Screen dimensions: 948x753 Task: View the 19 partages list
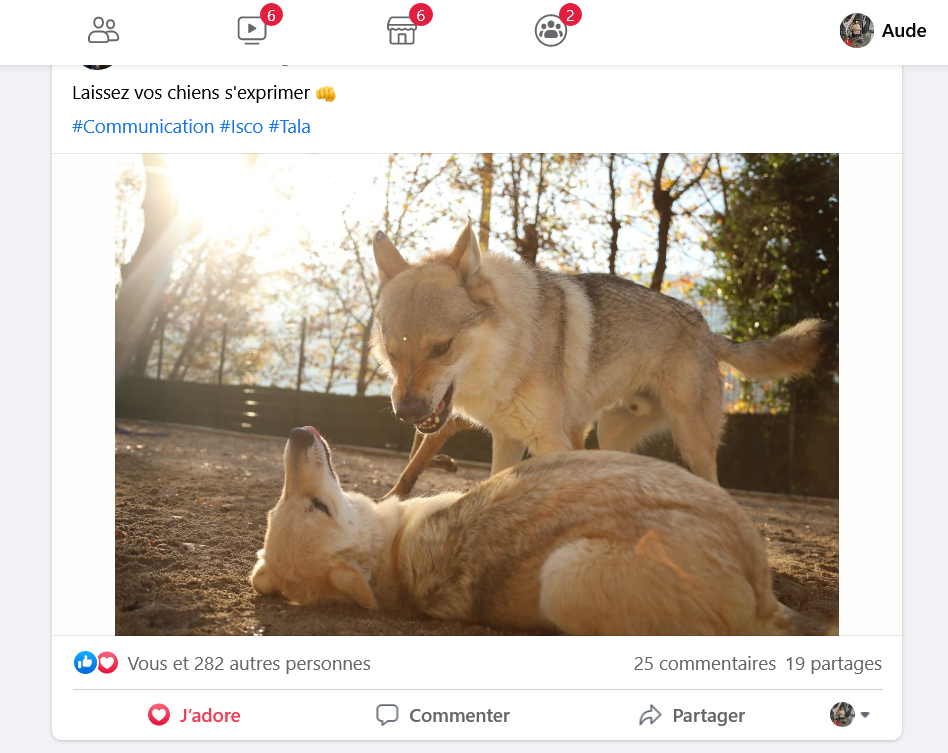(834, 663)
